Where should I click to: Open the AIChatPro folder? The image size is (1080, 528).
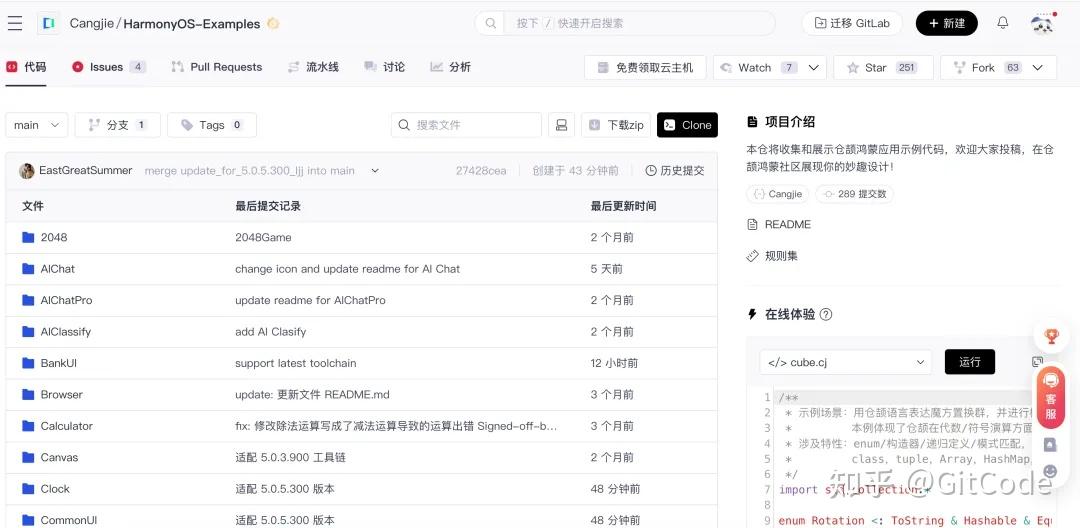pyautogui.click(x=66, y=300)
